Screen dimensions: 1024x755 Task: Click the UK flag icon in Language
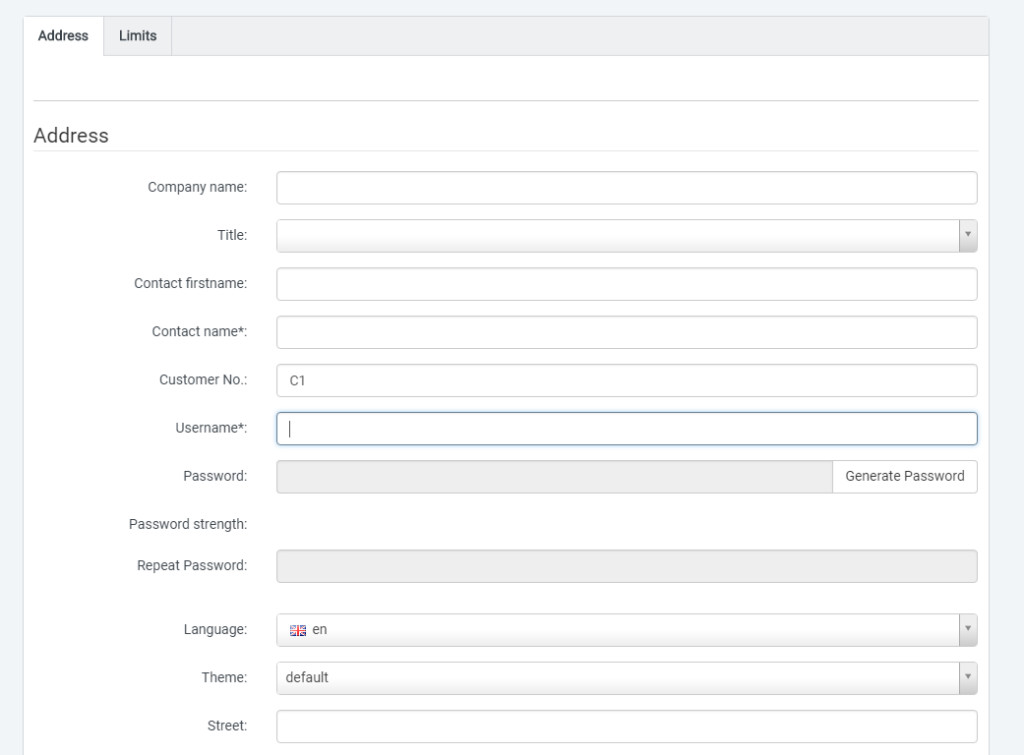tap(297, 630)
